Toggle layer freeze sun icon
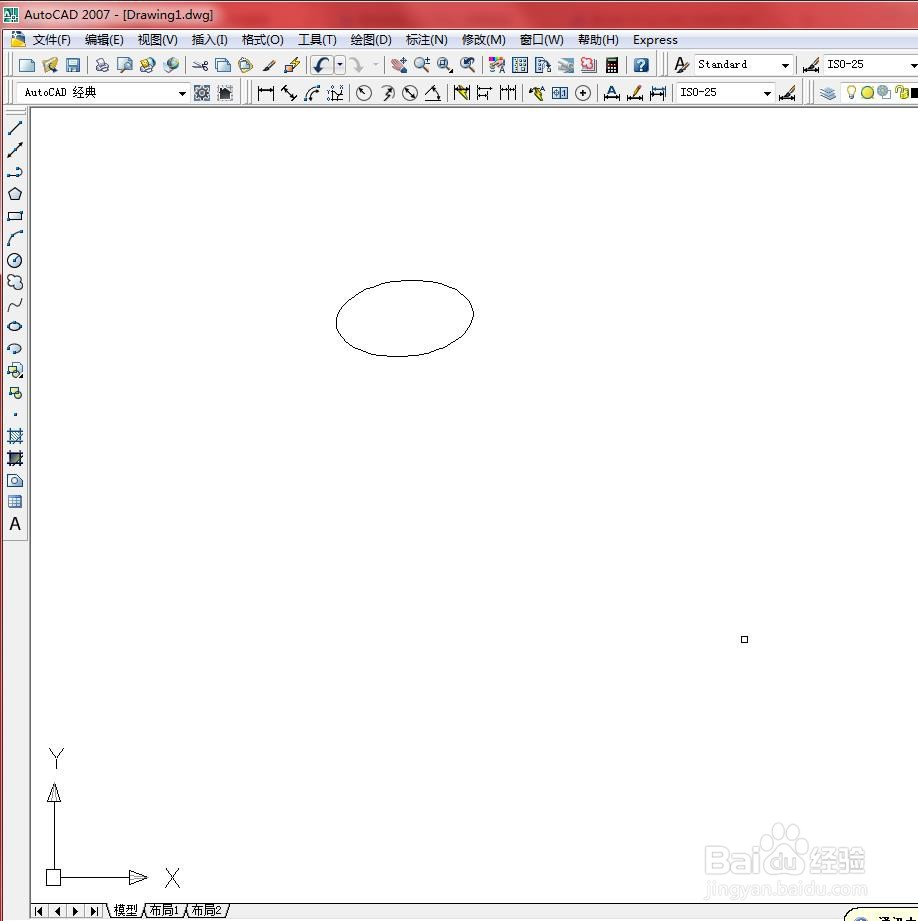Screen dimensions: 918x921 click(x=867, y=92)
